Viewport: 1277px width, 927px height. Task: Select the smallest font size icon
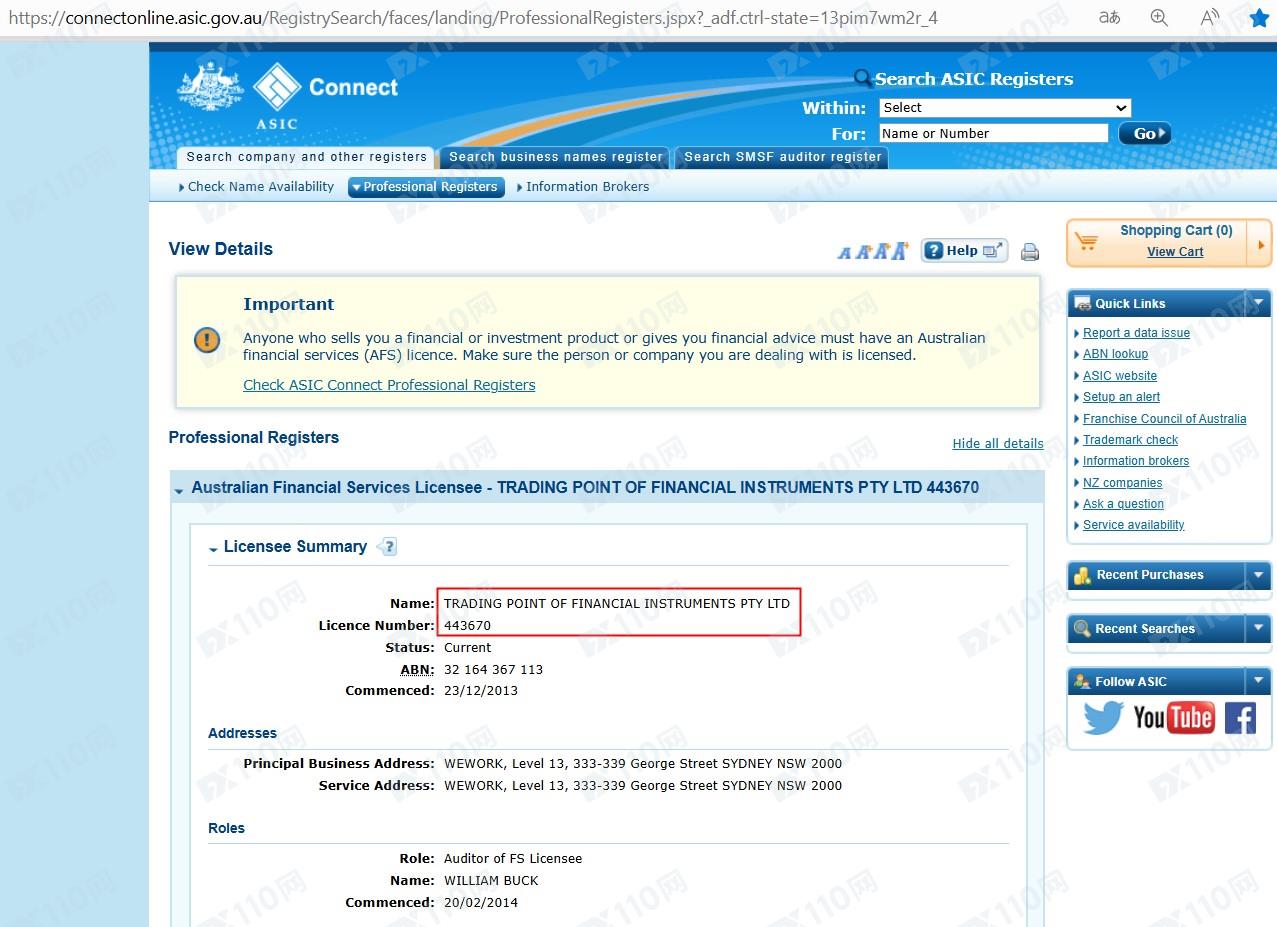click(x=844, y=253)
